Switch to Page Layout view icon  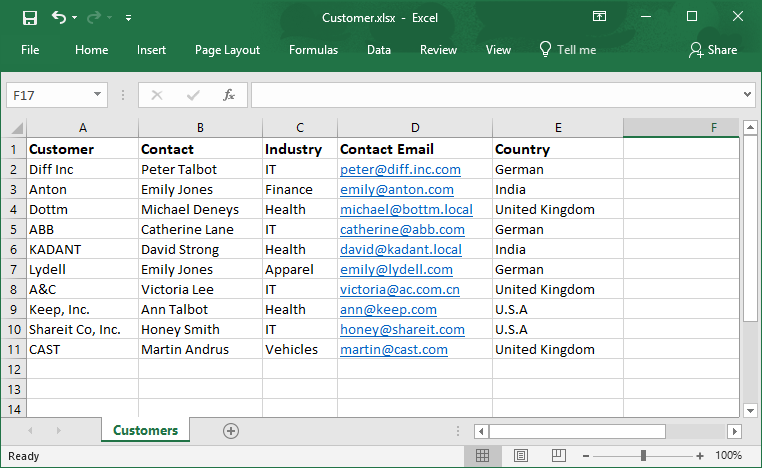tap(520, 455)
